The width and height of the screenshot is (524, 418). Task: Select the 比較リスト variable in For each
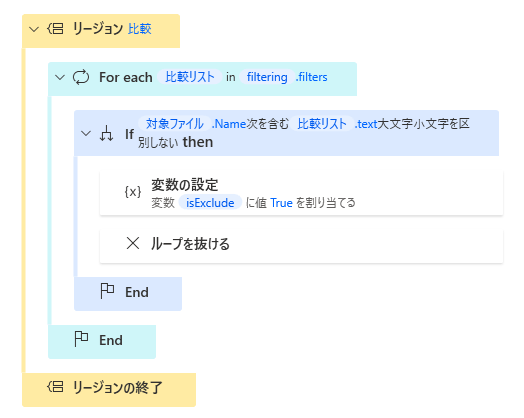pyautogui.click(x=189, y=77)
